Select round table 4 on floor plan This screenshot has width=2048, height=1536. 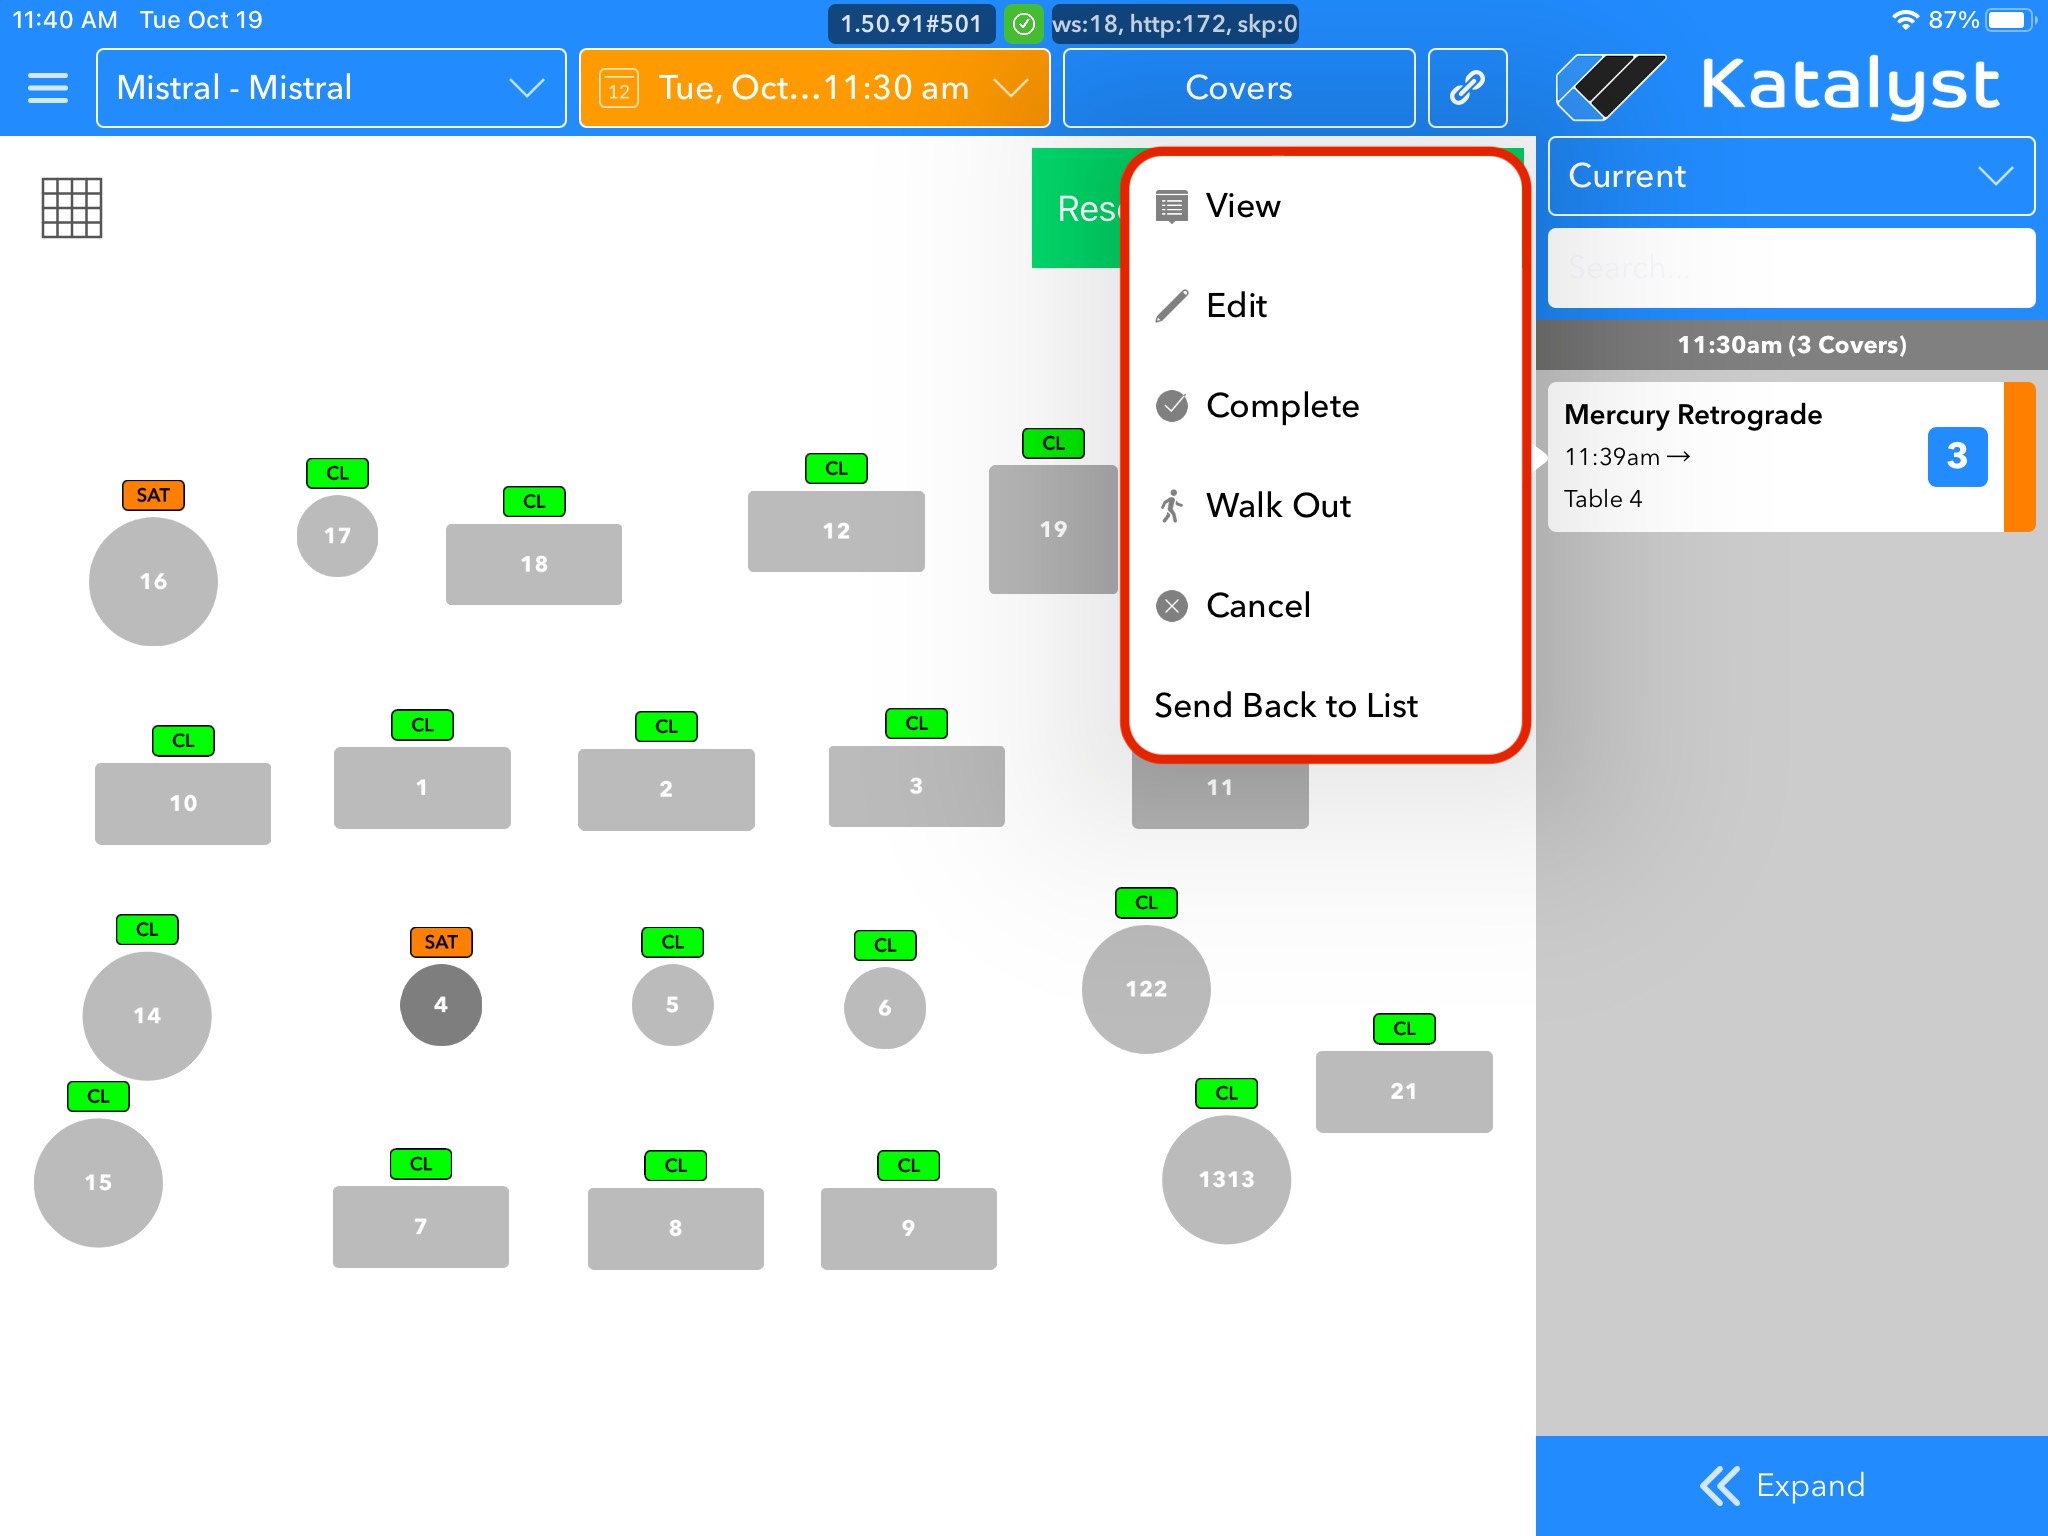pyautogui.click(x=441, y=1005)
